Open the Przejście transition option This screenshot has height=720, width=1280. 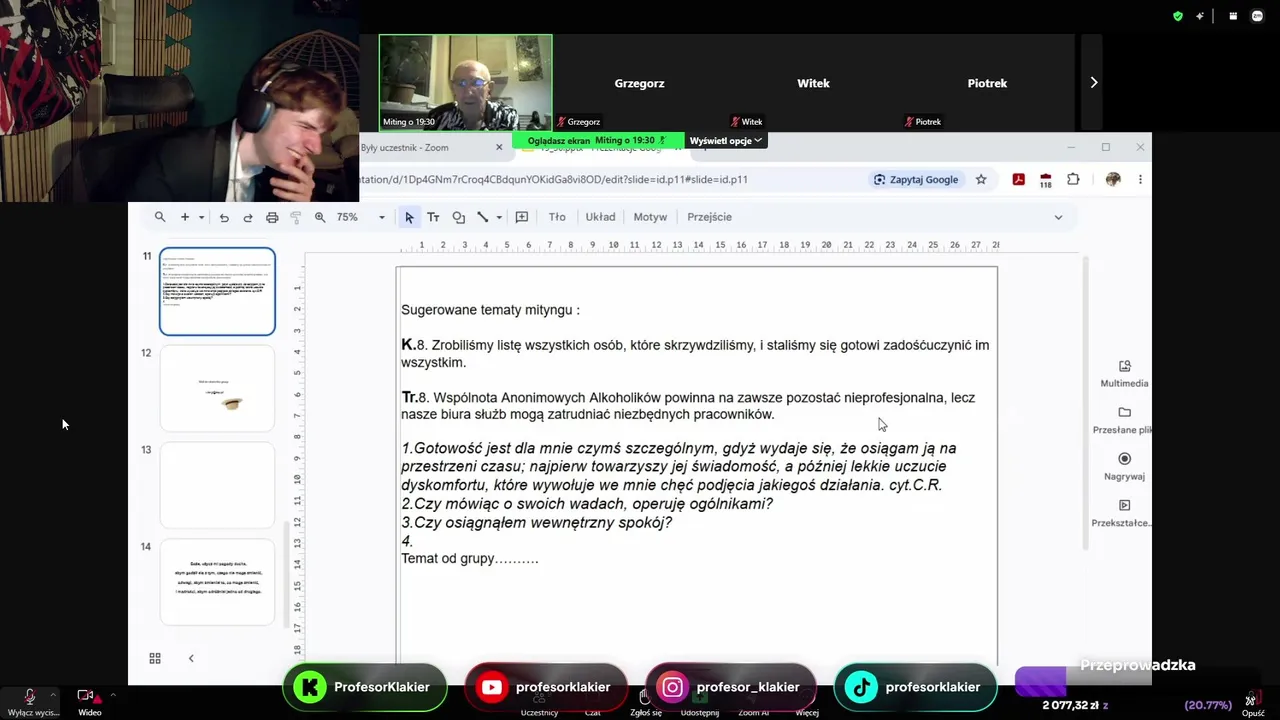[x=709, y=217]
